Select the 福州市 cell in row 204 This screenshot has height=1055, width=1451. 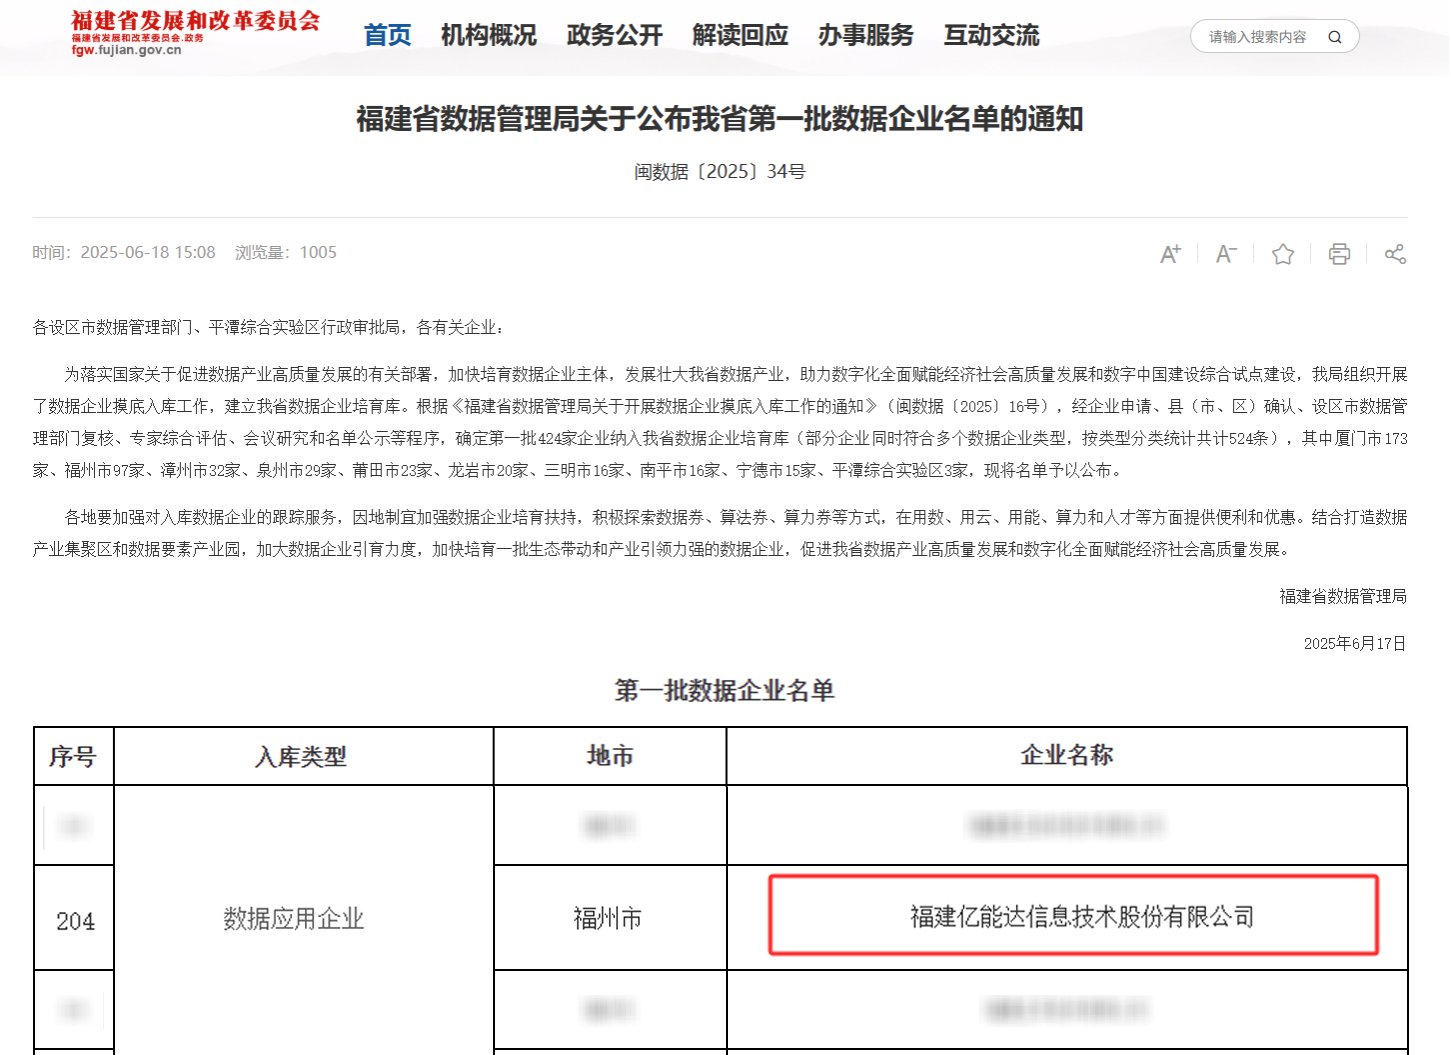[608, 918]
